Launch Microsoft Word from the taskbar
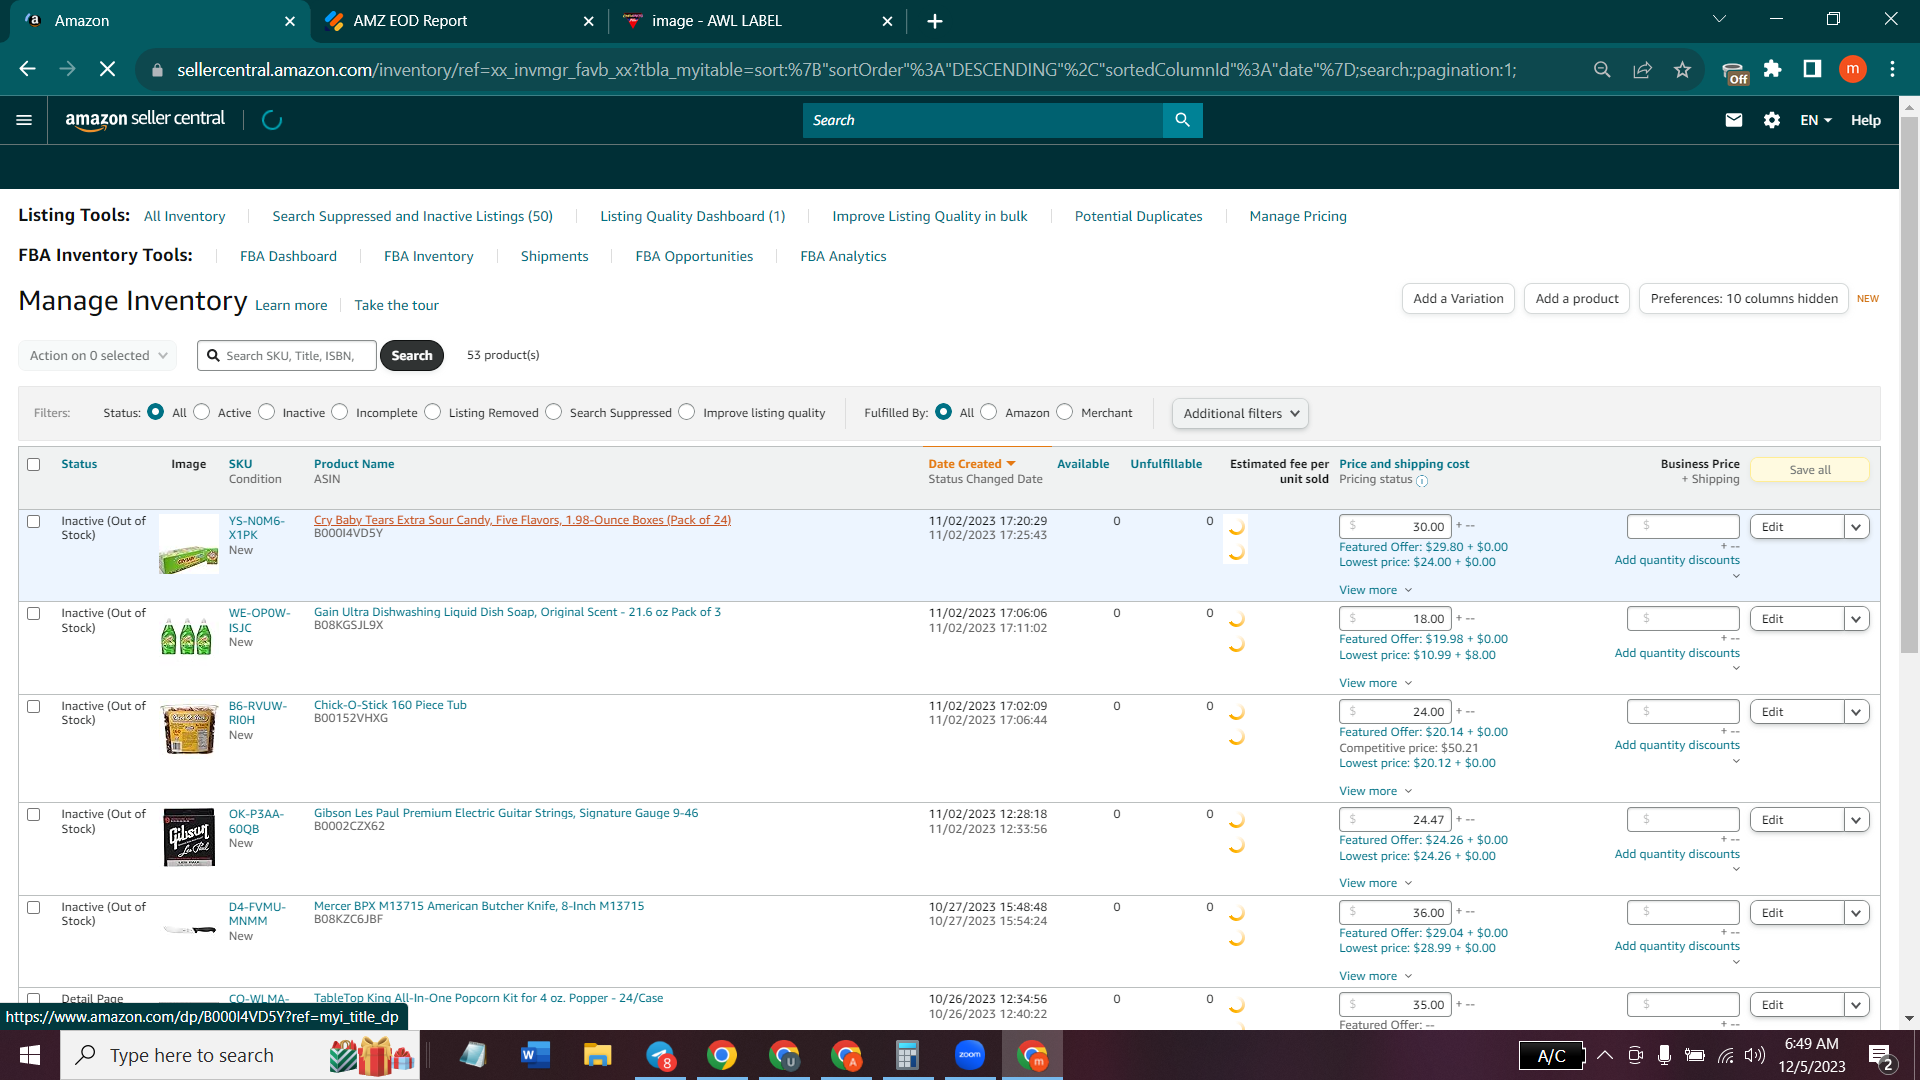 click(x=536, y=1055)
